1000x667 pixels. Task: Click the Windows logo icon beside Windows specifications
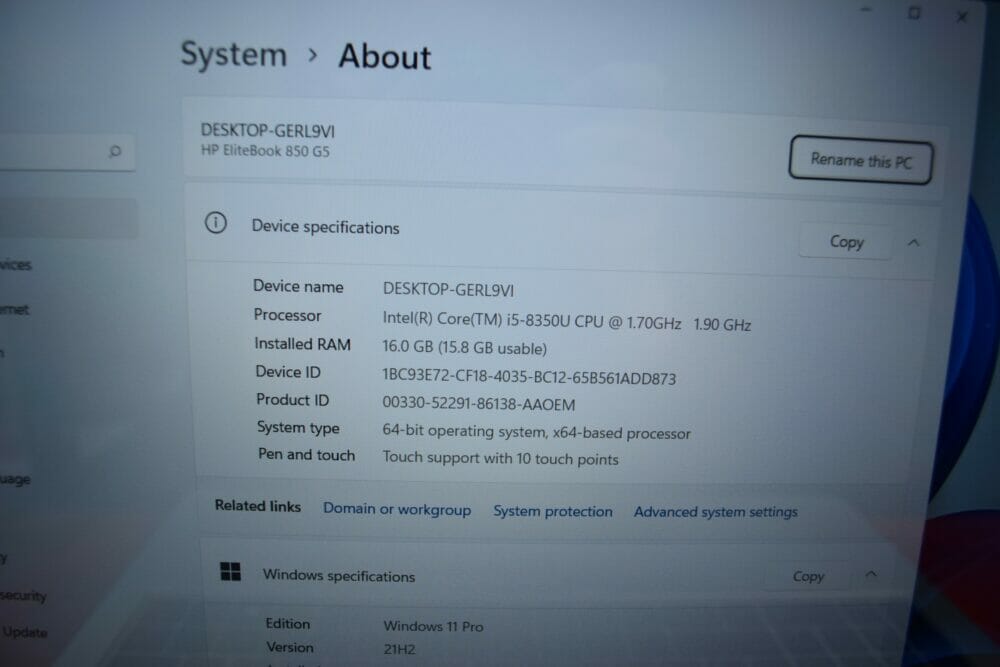point(230,571)
